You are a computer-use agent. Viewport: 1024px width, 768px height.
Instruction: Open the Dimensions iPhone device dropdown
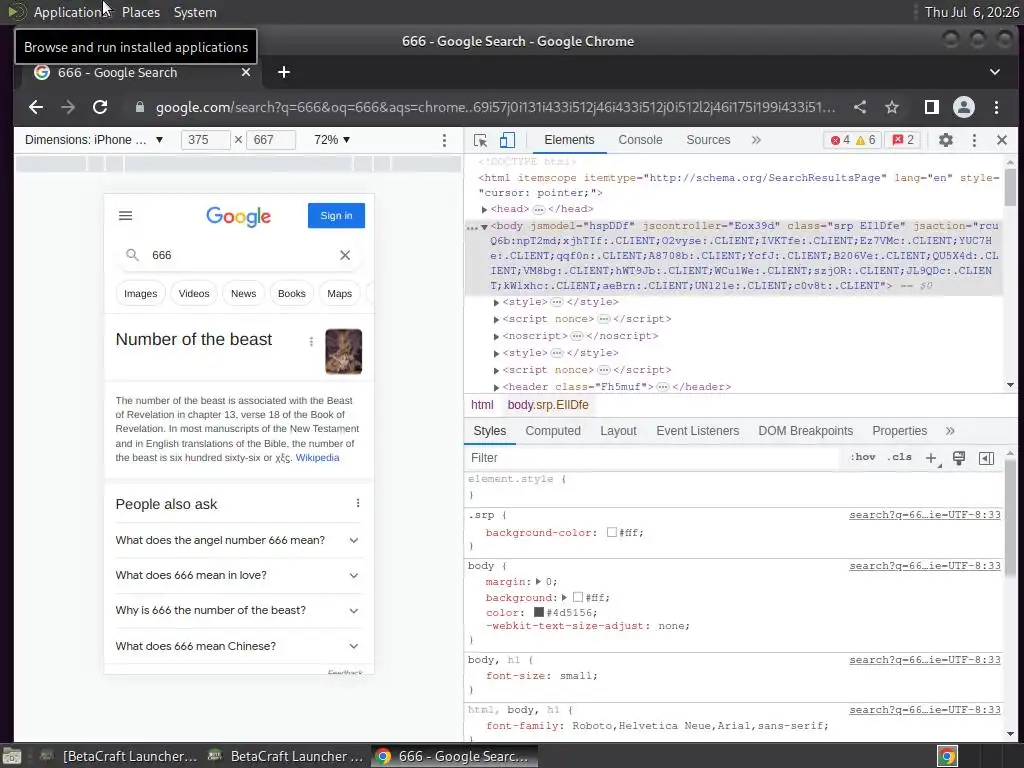93,140
